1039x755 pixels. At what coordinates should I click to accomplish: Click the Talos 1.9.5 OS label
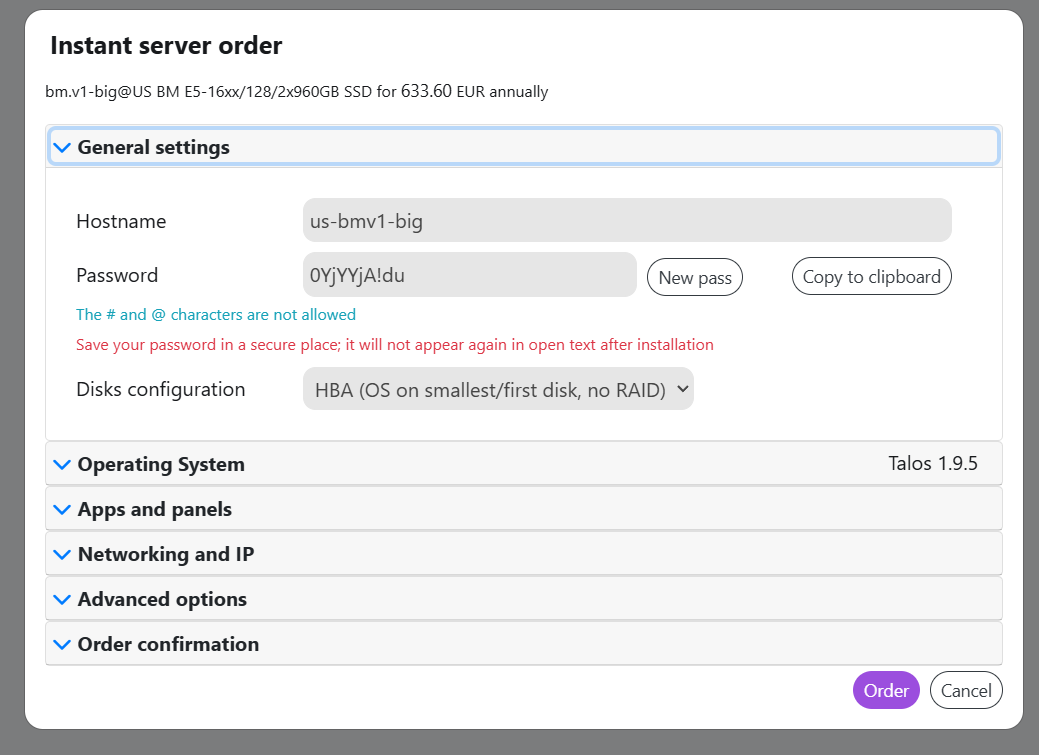(x=932, y=464)
